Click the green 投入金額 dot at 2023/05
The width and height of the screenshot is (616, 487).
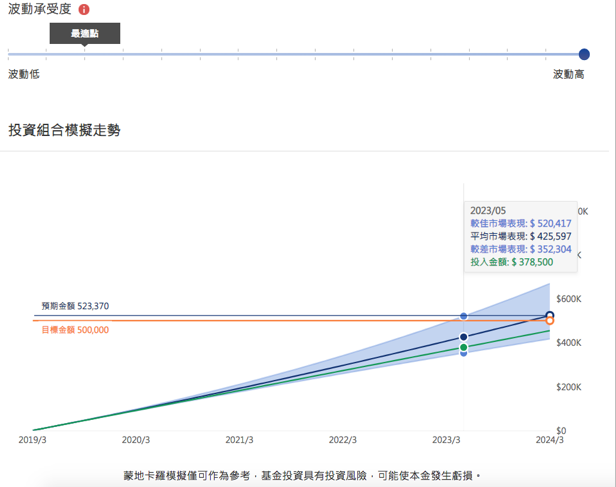pyautogui.click(x=463, y=347)
